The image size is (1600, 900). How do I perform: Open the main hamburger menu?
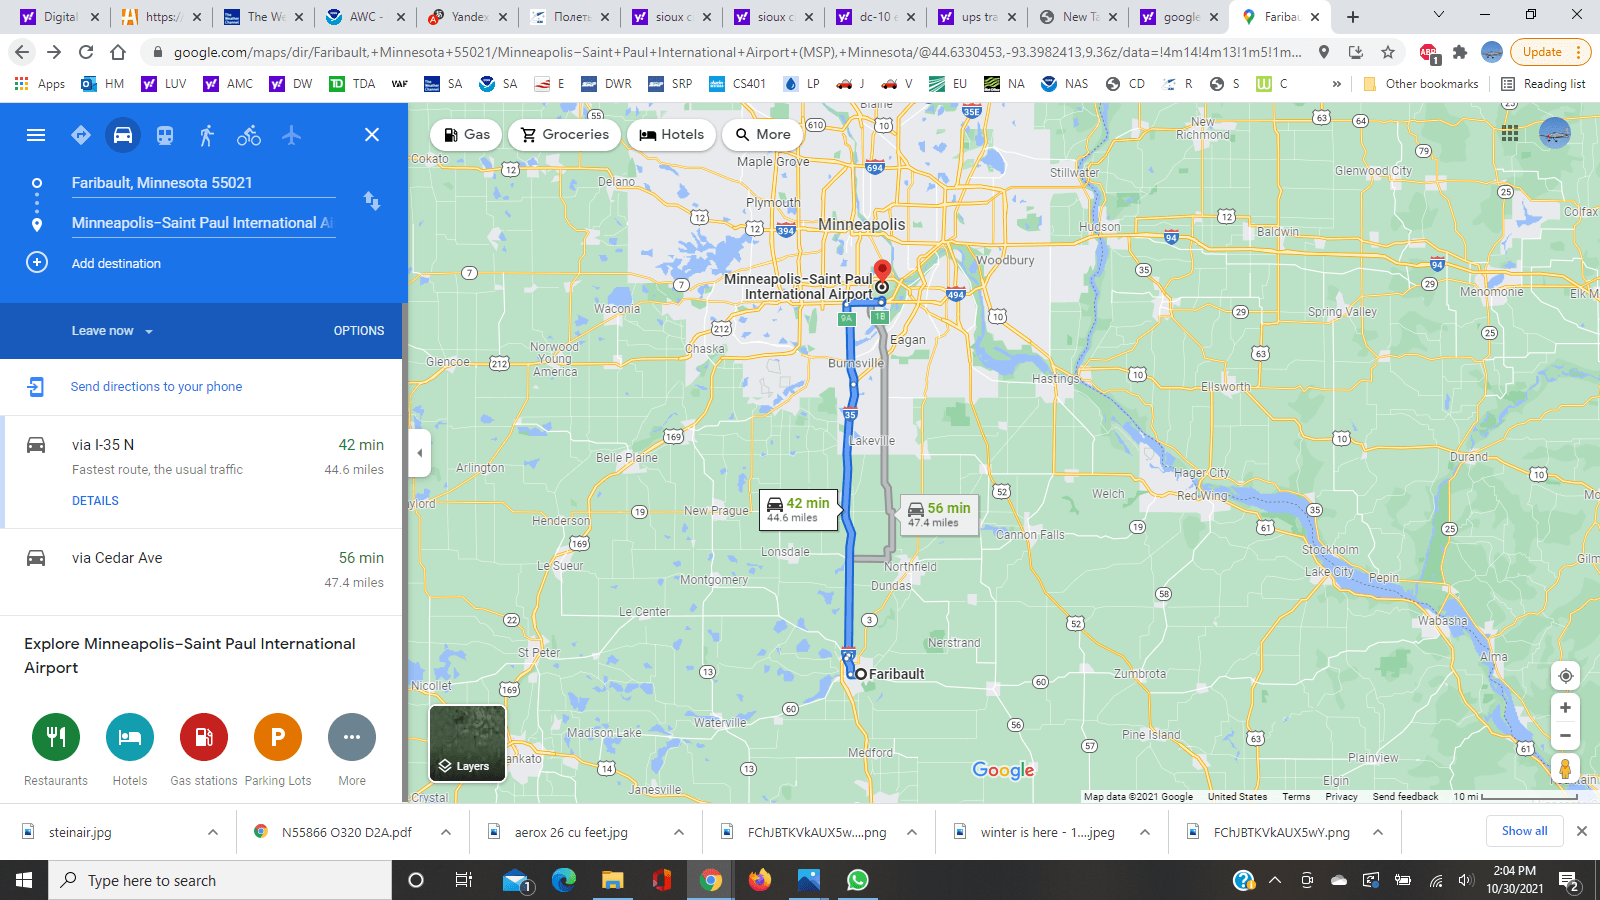click(35, 135)
